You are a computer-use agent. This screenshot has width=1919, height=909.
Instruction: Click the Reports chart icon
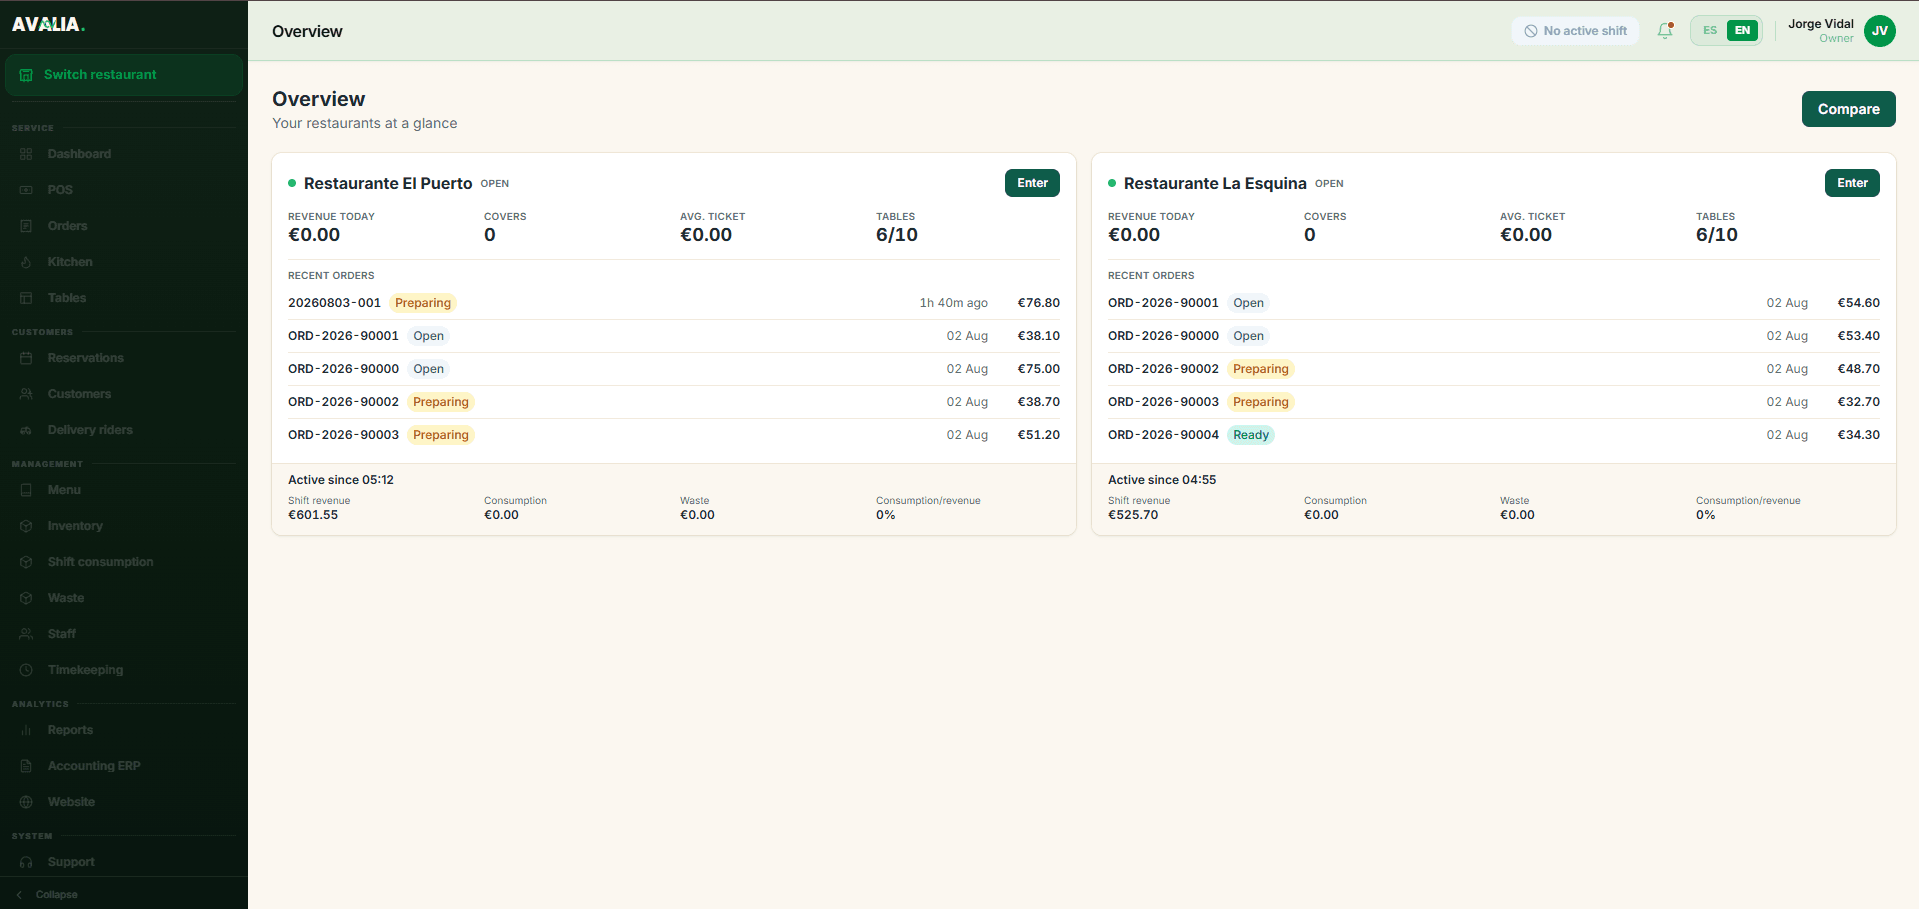tap(26, 730)
